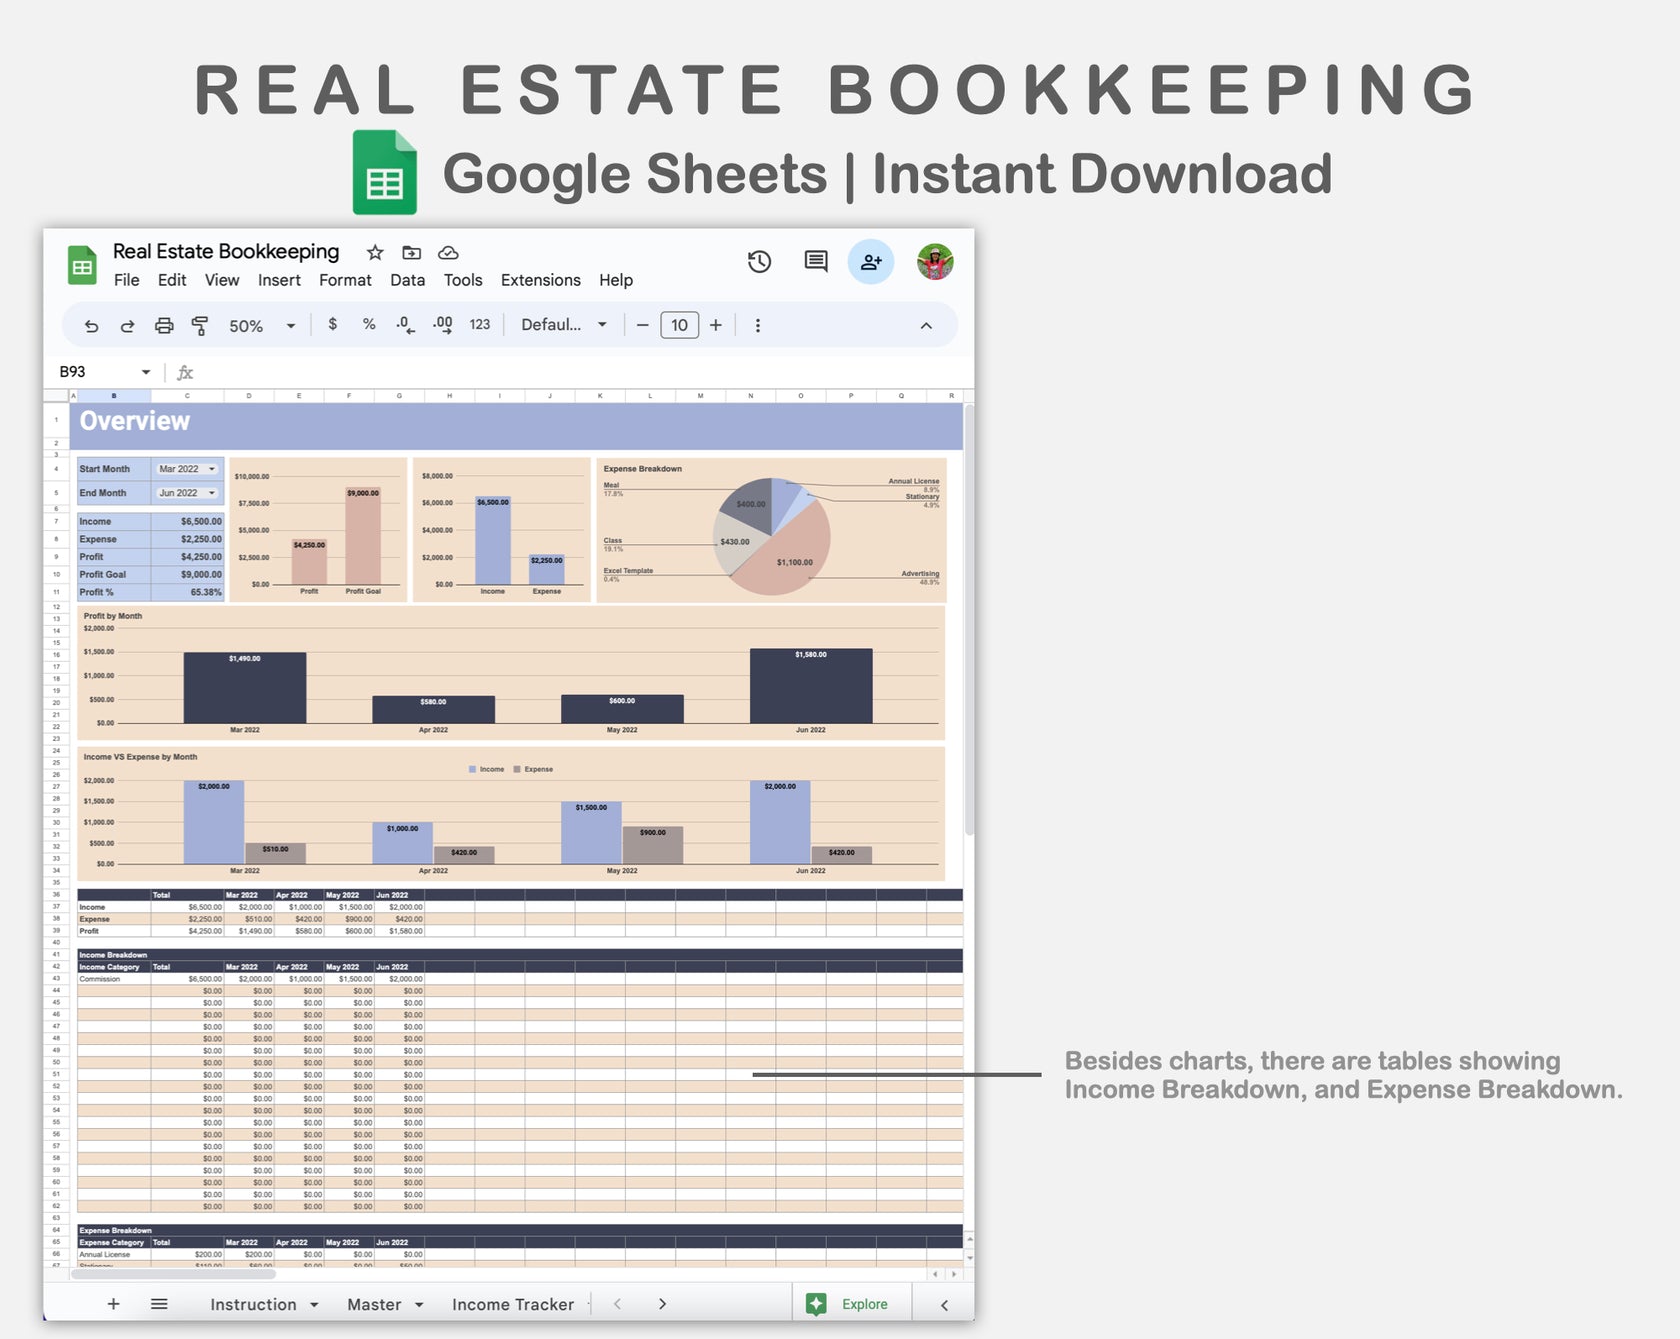Click the Redo icon
The image size is (1680, 1339).
(x=128, y=325)
